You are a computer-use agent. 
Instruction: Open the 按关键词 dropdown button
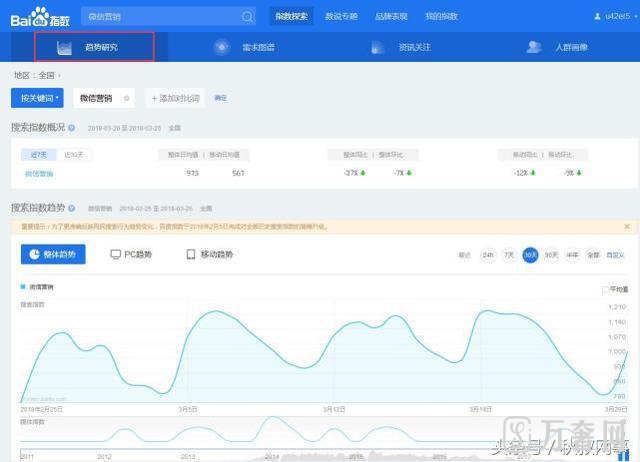[x=37, y=98]
